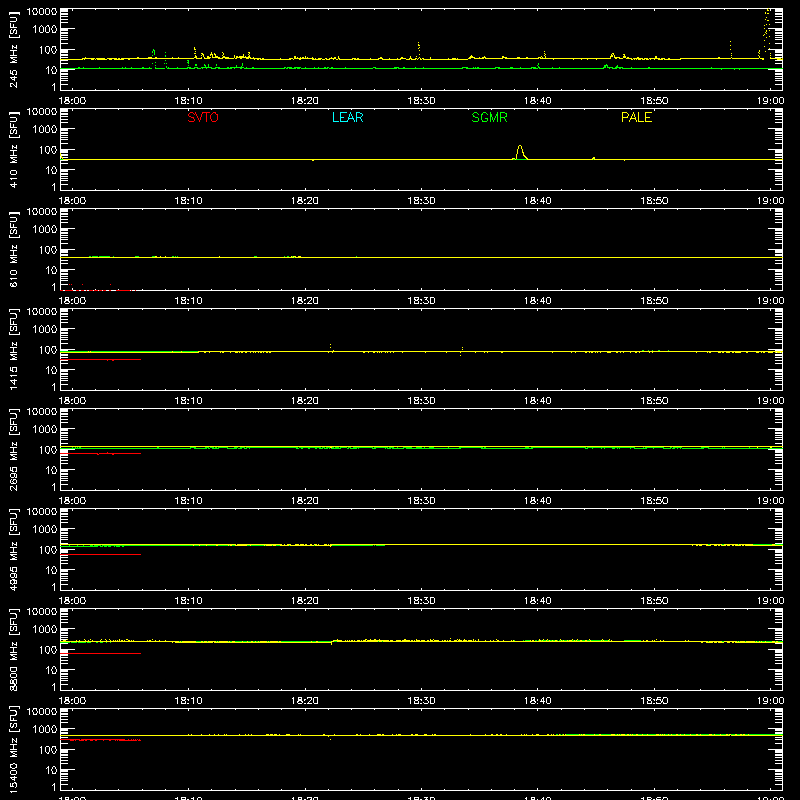Select the '245 MHz [SFU]' axis title

[14, 49]
